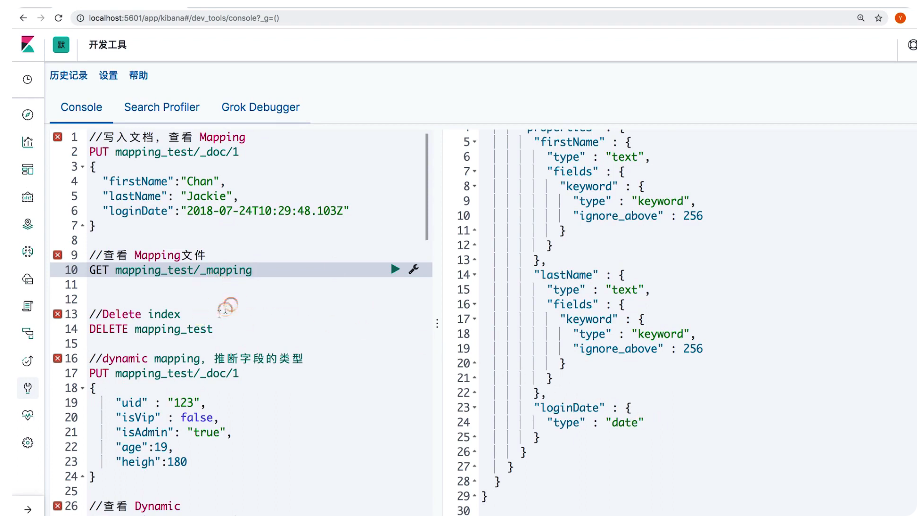Open 设置 (Settings) link
The height and width of the screenshot is (516, 922).
pyautogui.click(x=108, y=76)
